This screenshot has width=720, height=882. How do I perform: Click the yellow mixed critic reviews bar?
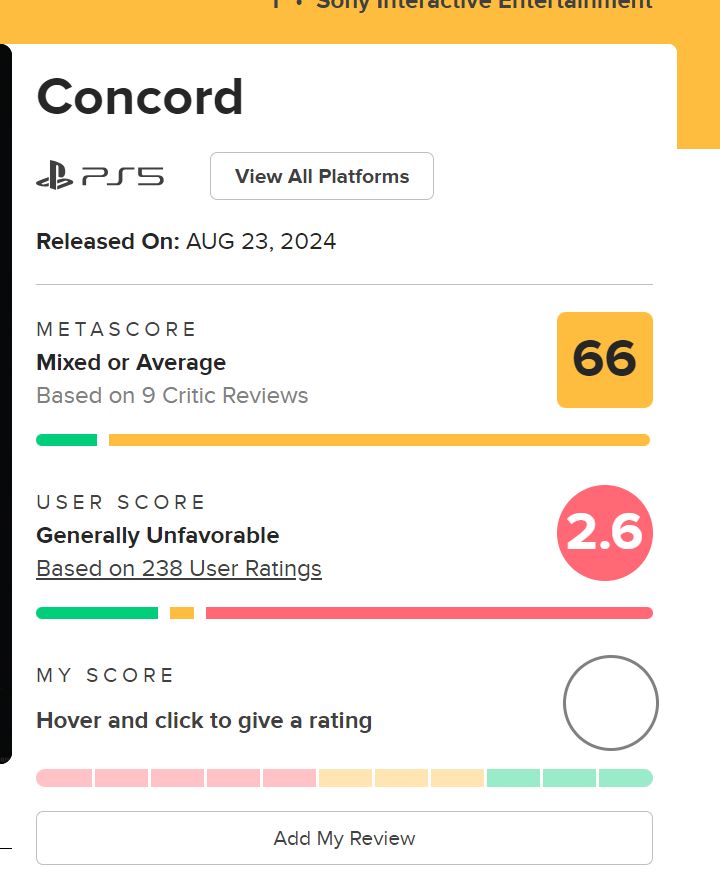pyautogui.click(x=379, y=440)
